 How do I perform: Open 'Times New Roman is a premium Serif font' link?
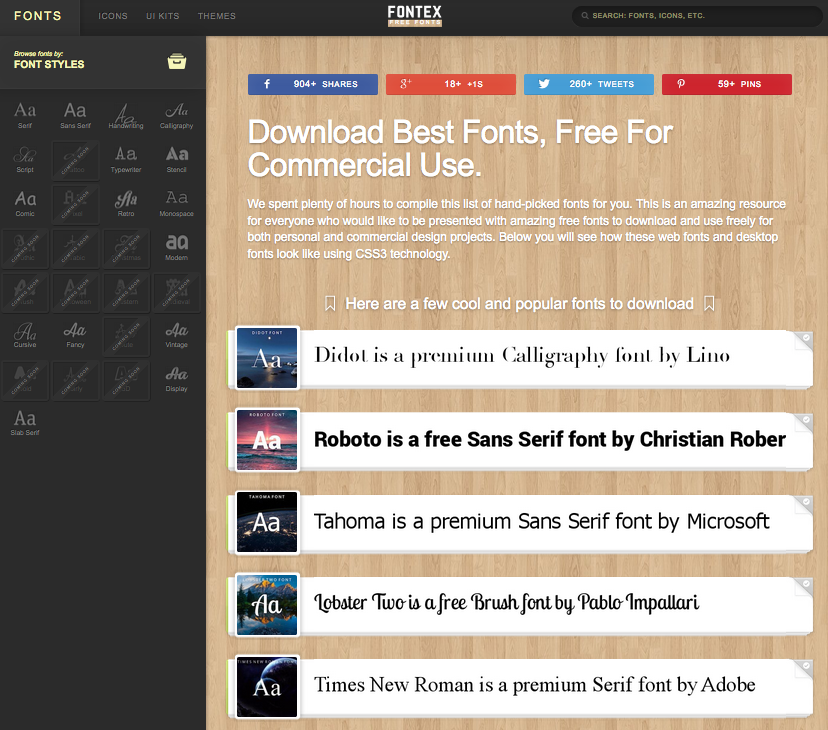coord(534,685)
